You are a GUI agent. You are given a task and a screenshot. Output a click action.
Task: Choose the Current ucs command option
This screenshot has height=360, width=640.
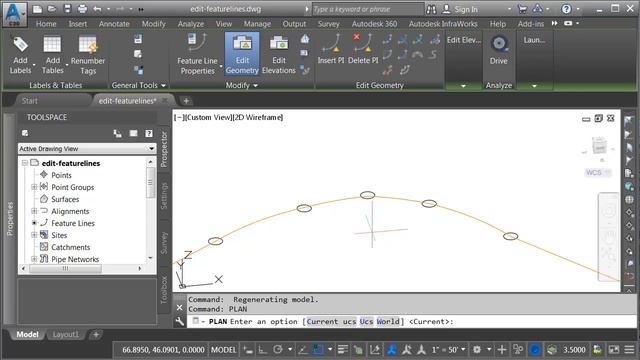(331, 322)
